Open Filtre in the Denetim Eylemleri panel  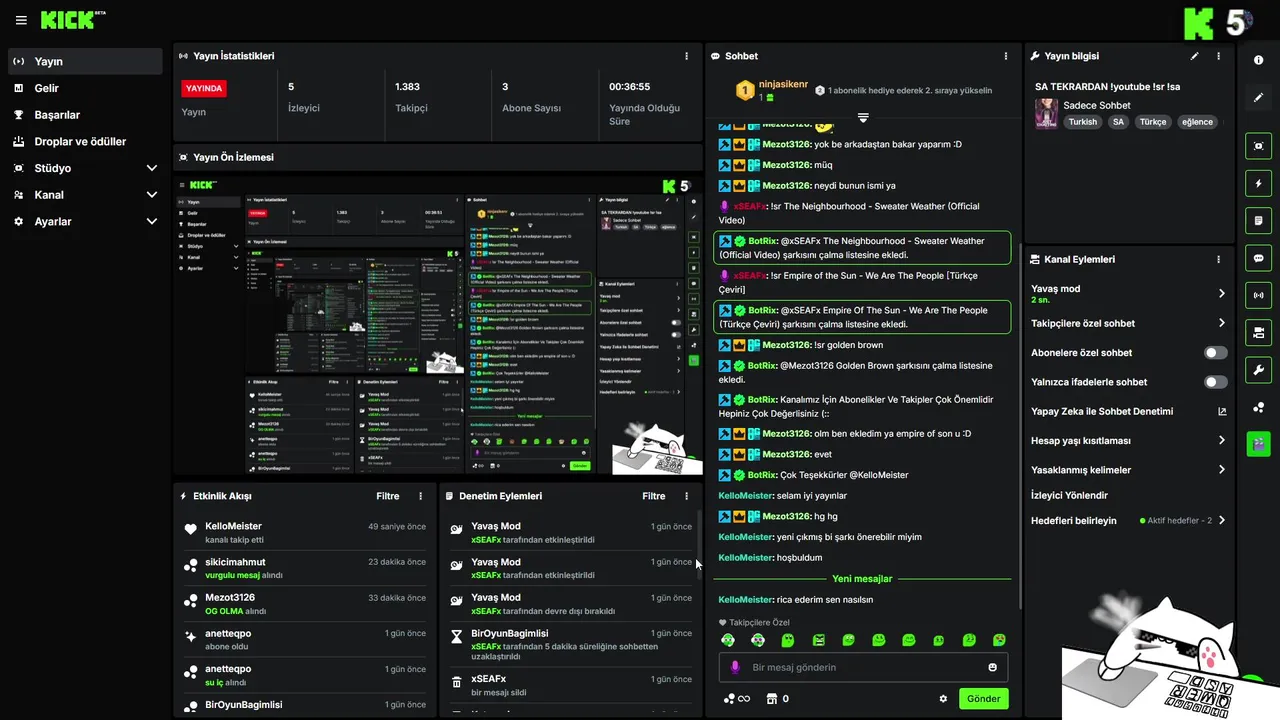pos(654,496)
